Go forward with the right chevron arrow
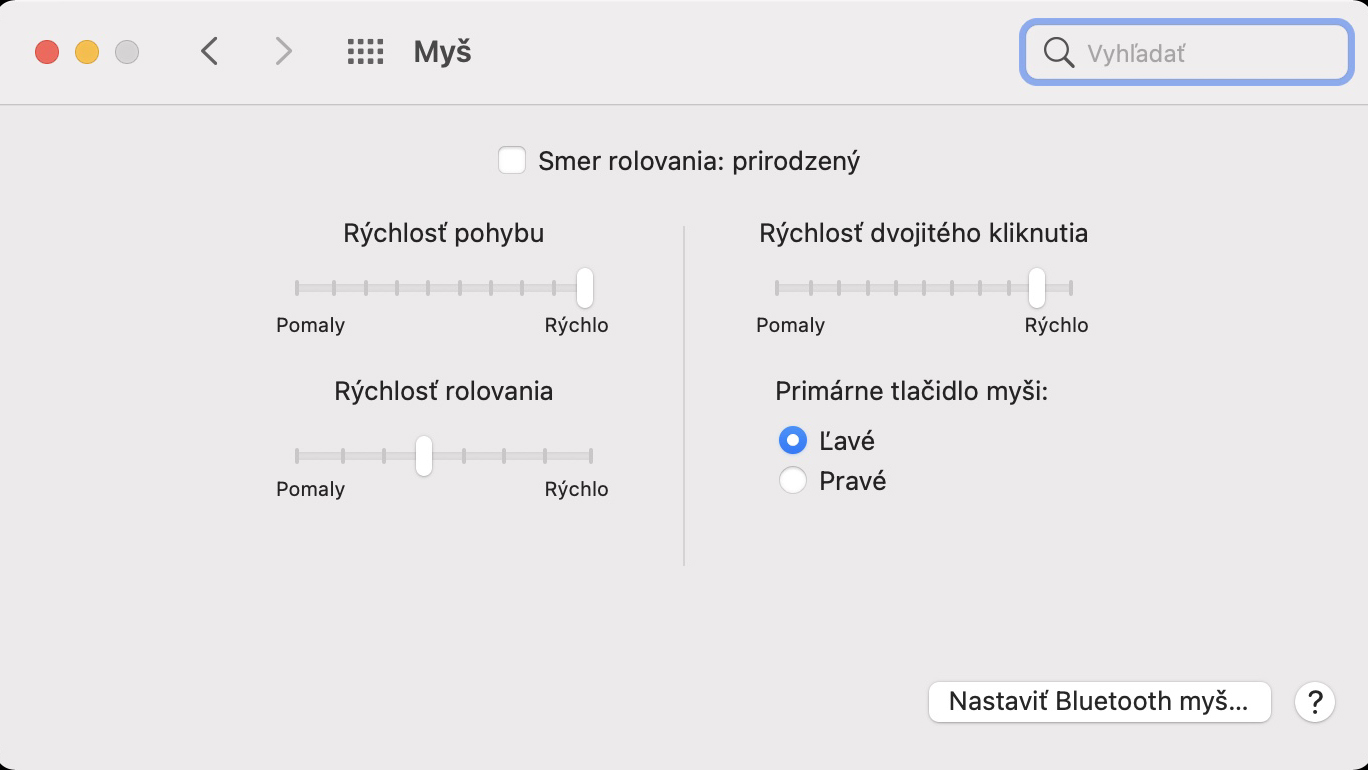Viewport: 1368px width, 770px height. pyautogui.click(x=284, y=51)
